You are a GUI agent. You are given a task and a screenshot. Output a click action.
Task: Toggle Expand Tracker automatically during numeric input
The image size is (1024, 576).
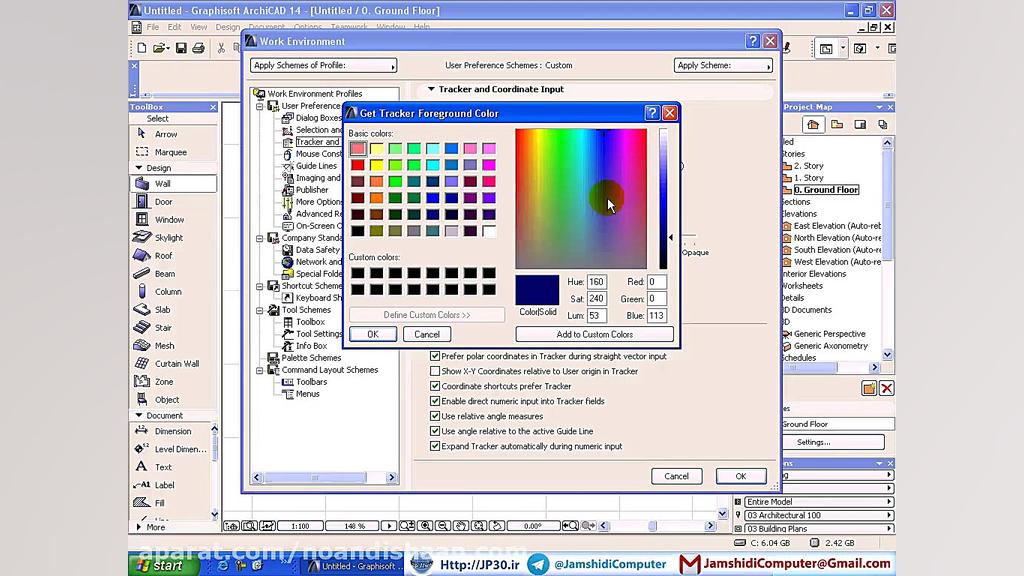[435, 447]
